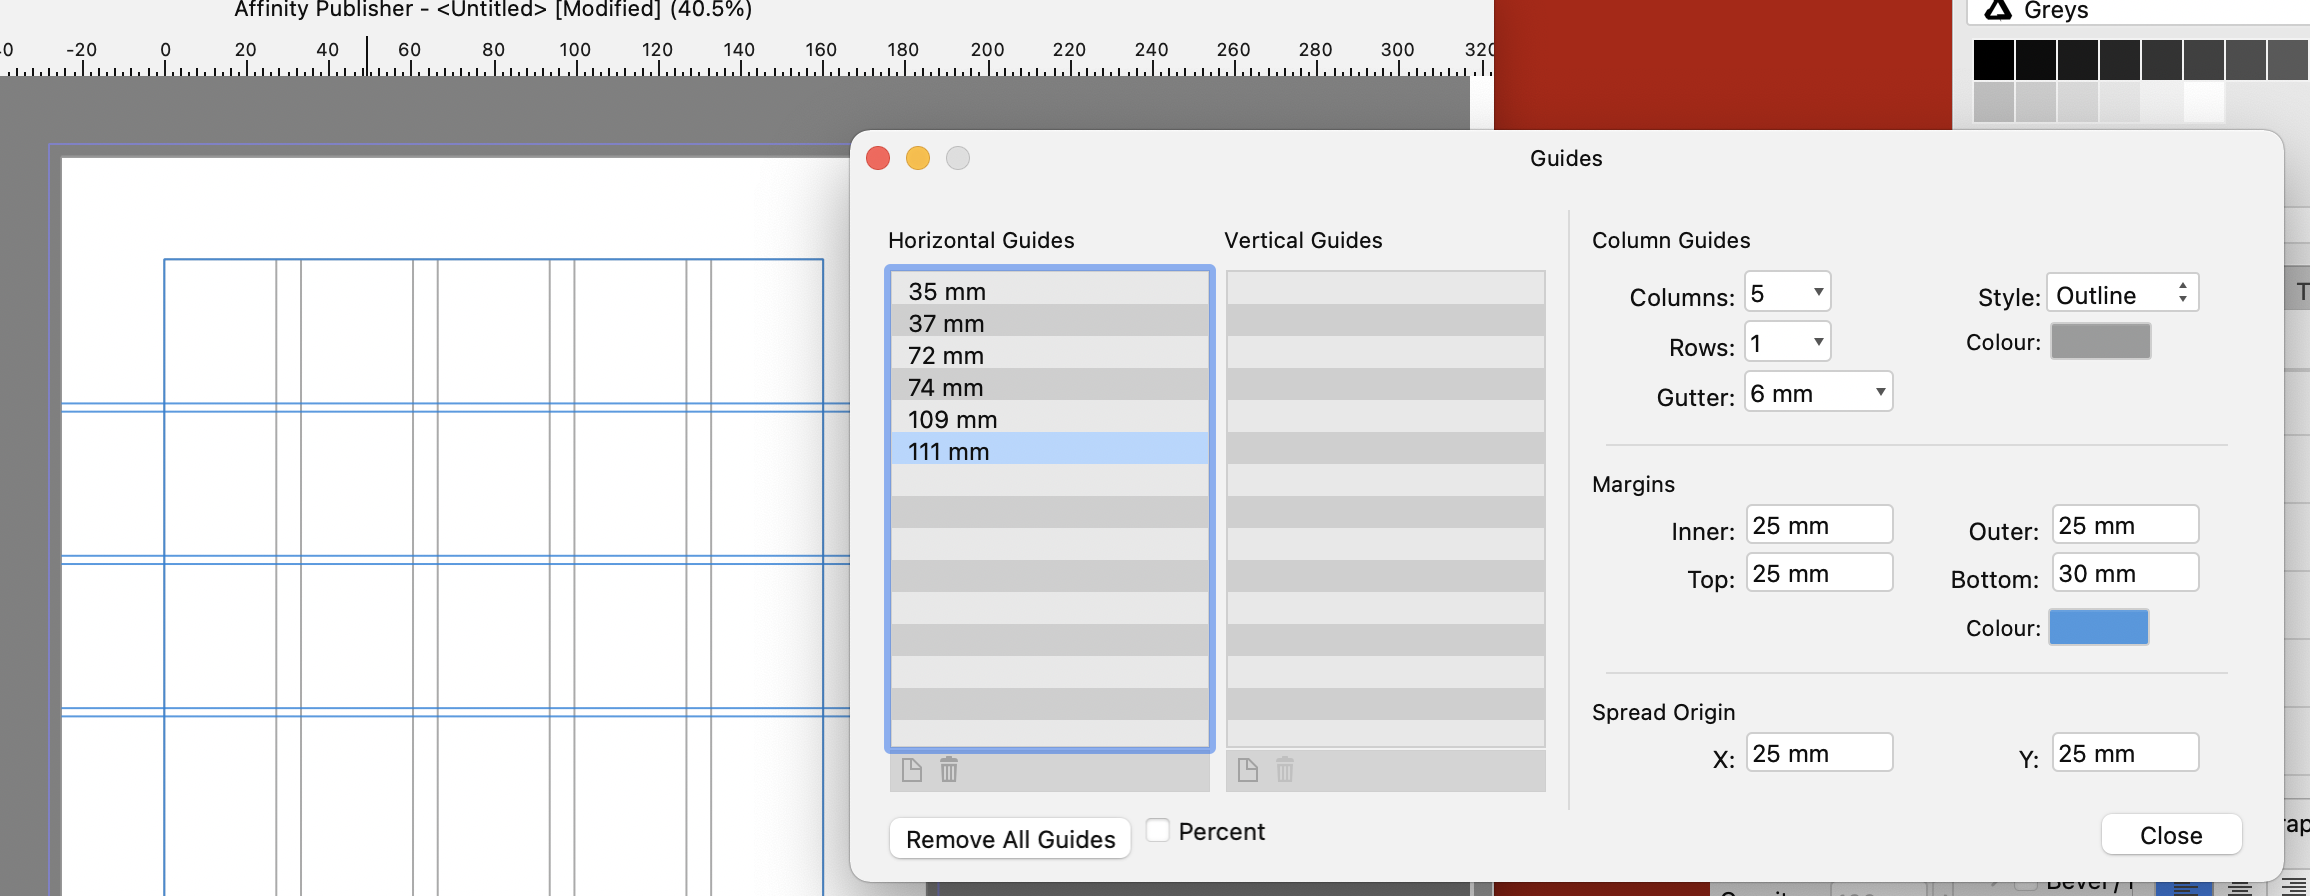The height and width of the screenshot is (896, 2310).
Task: Pick the lightest swatch in Greys palette
Action: [2203, 102]
